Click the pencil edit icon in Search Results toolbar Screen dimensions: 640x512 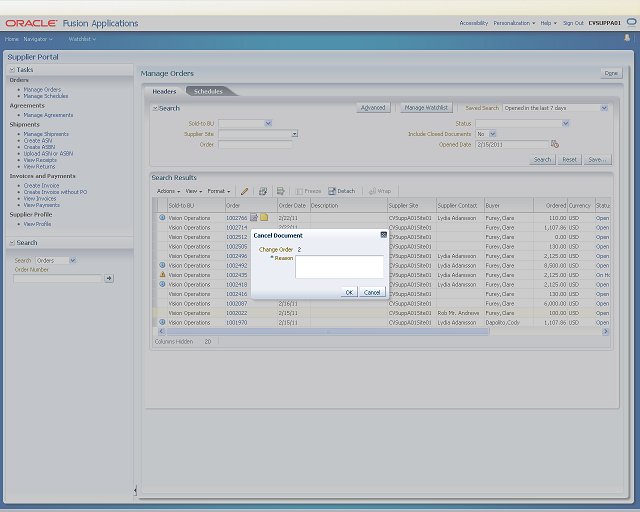click(x=244, y=191)
